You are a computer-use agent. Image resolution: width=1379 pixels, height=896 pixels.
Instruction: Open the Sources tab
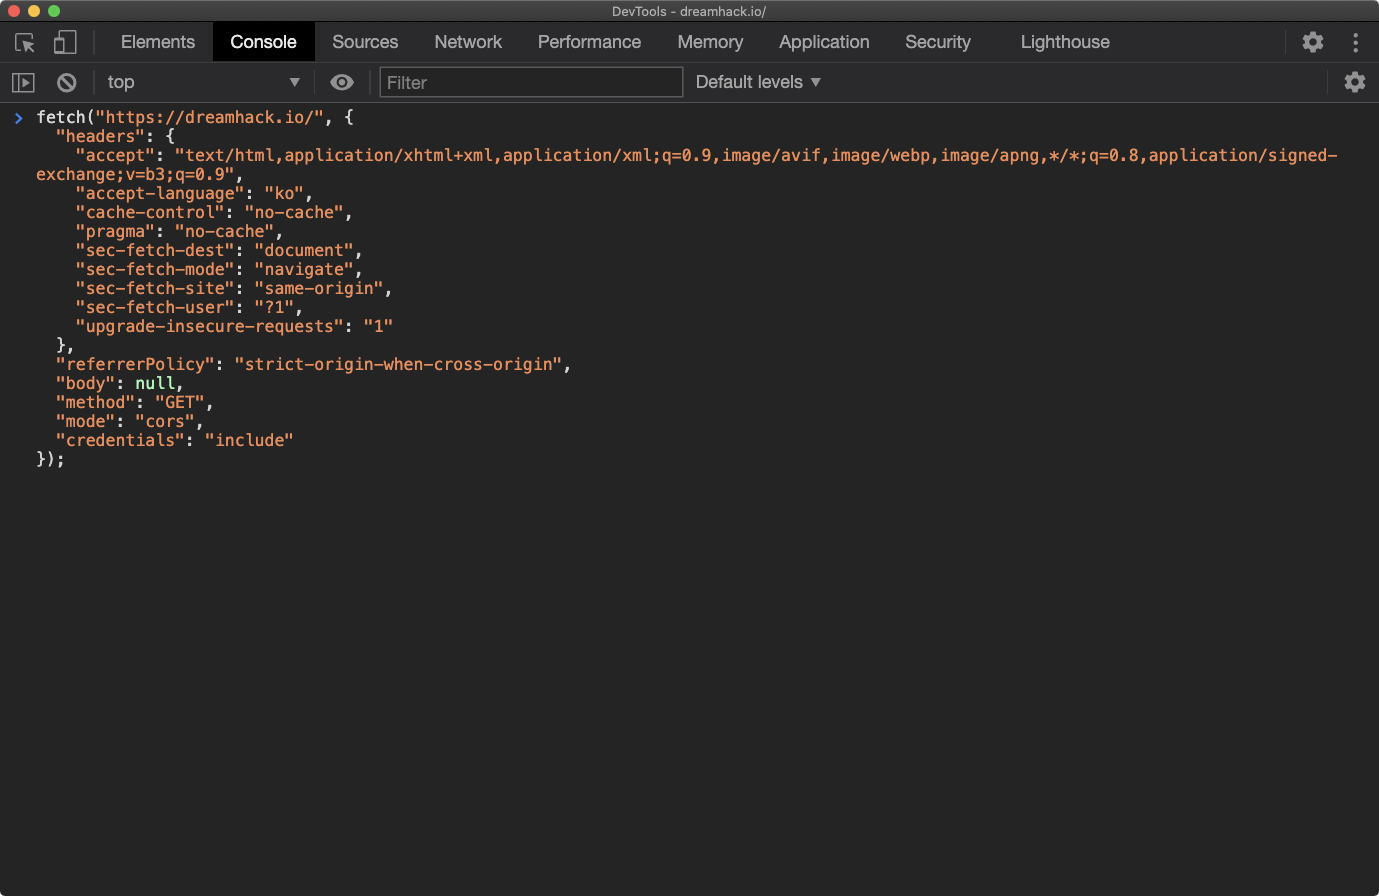pyautogui.click(x=365, y=42)
